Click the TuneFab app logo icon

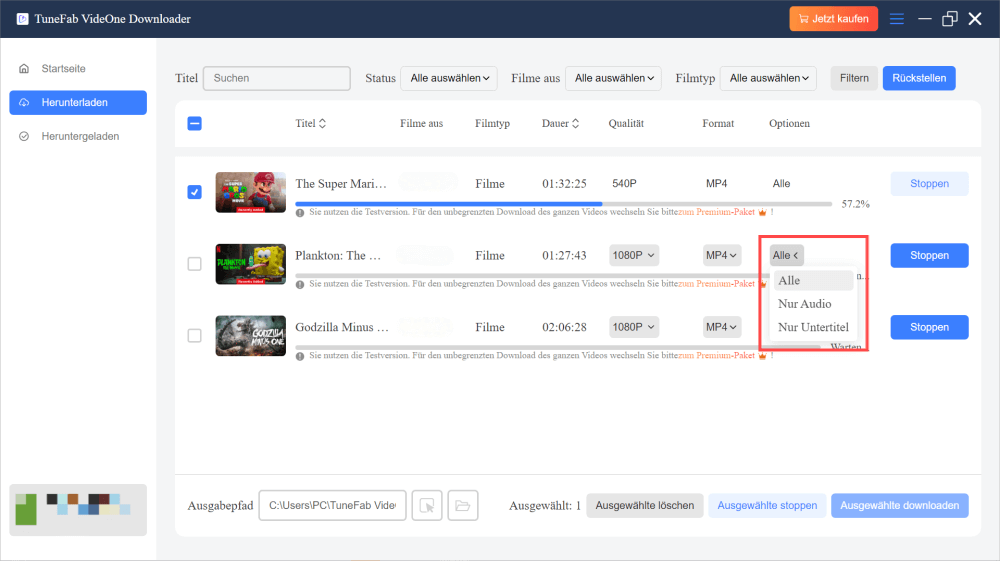pos(22,18)
